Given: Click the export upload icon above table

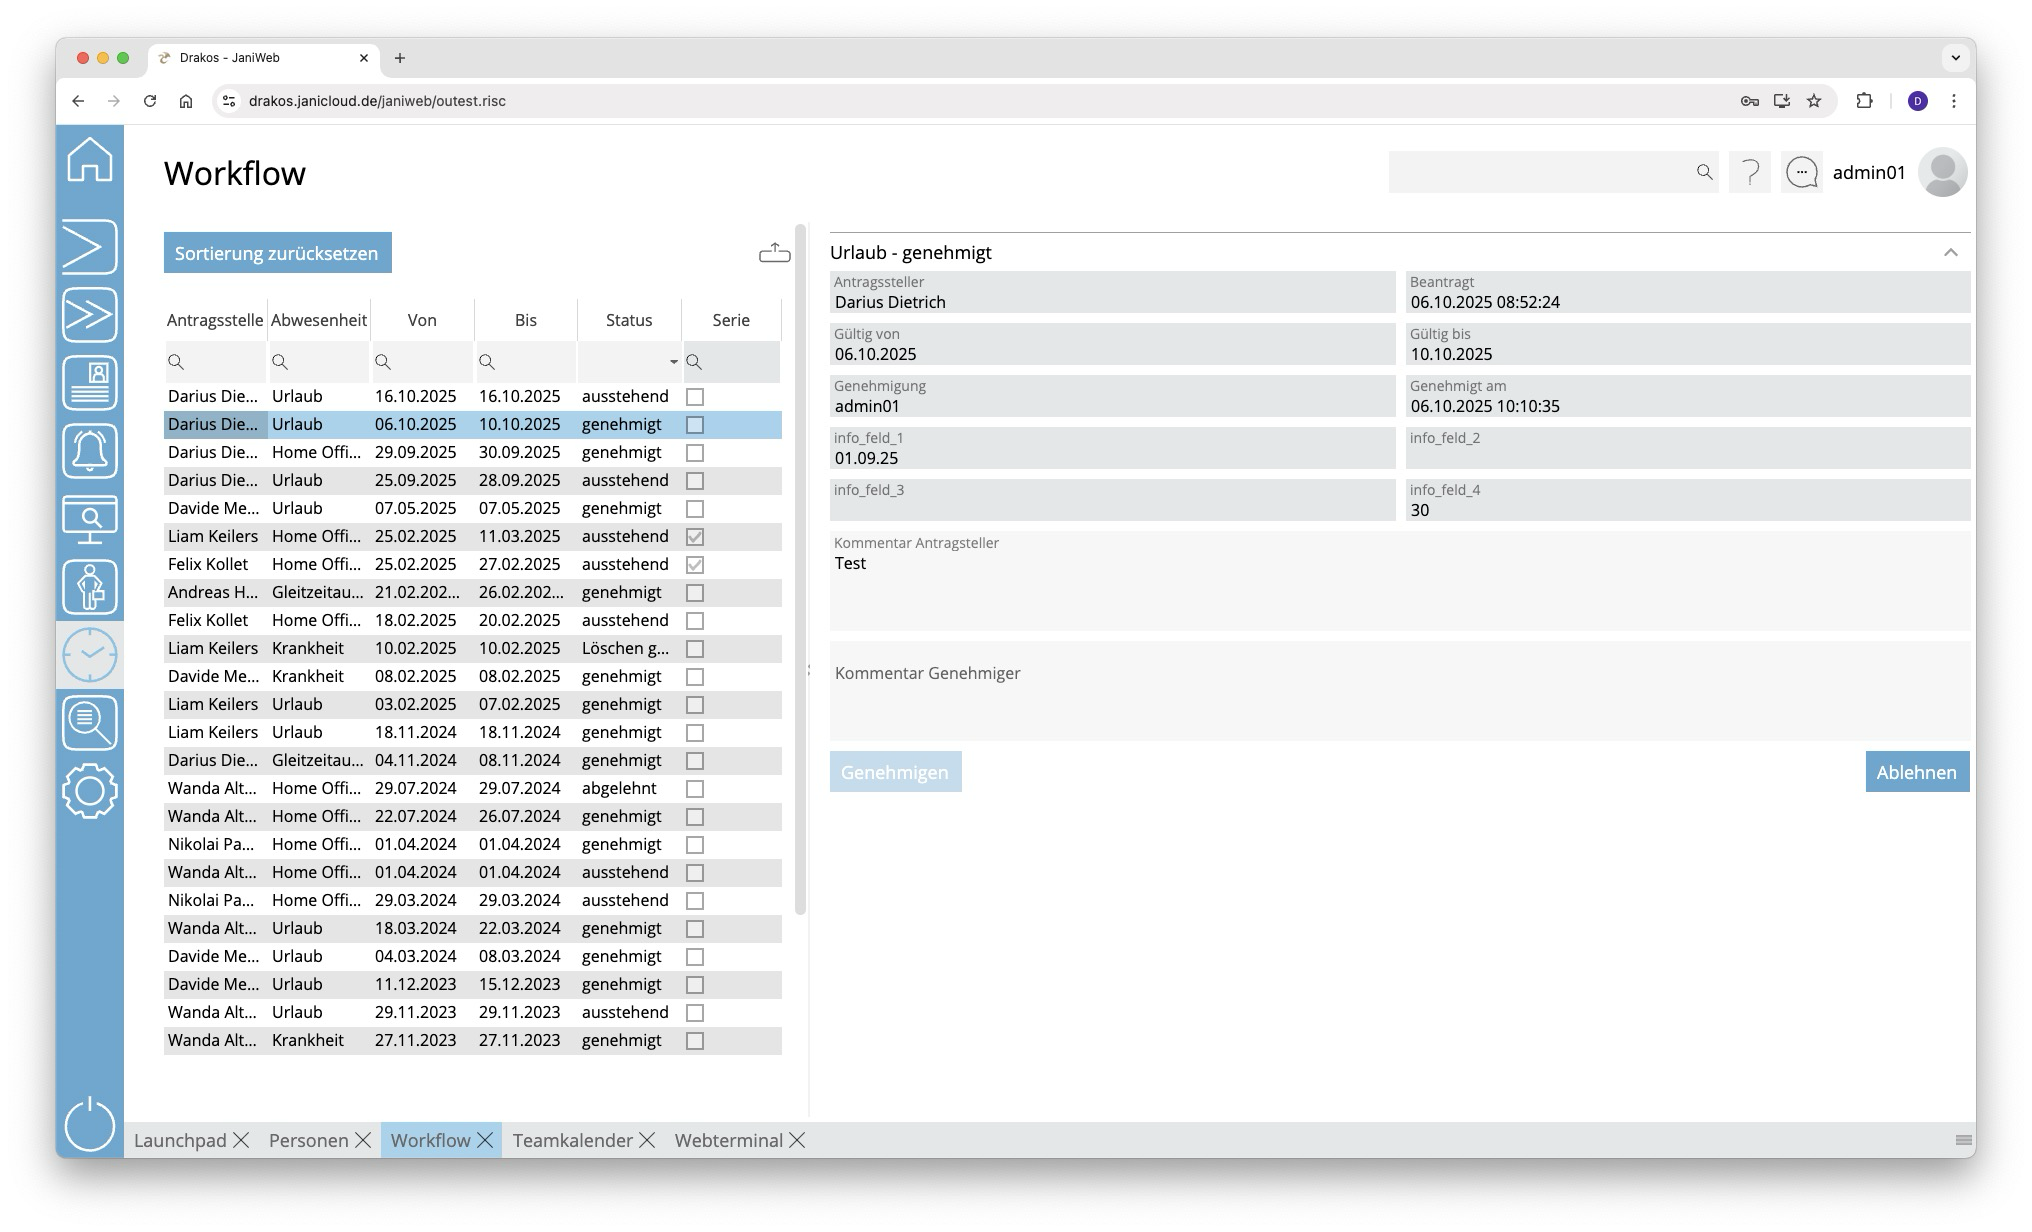Looking at the screenshot, I should 774,253.
